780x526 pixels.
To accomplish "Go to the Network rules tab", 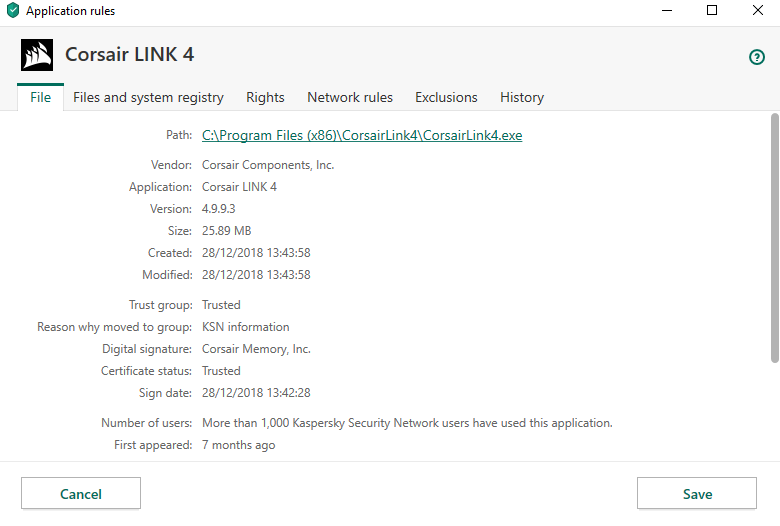I will click(x=350, y=97).
